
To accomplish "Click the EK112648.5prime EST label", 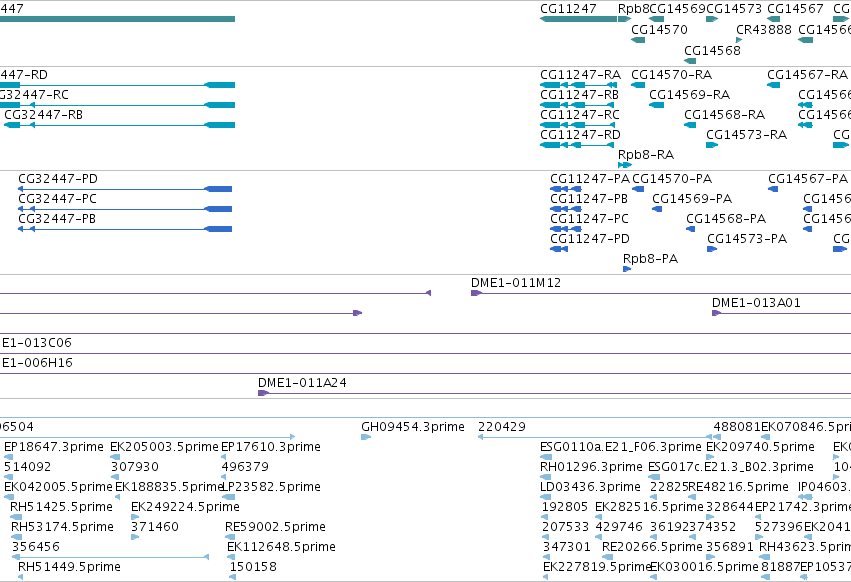I will click(281, 547).
